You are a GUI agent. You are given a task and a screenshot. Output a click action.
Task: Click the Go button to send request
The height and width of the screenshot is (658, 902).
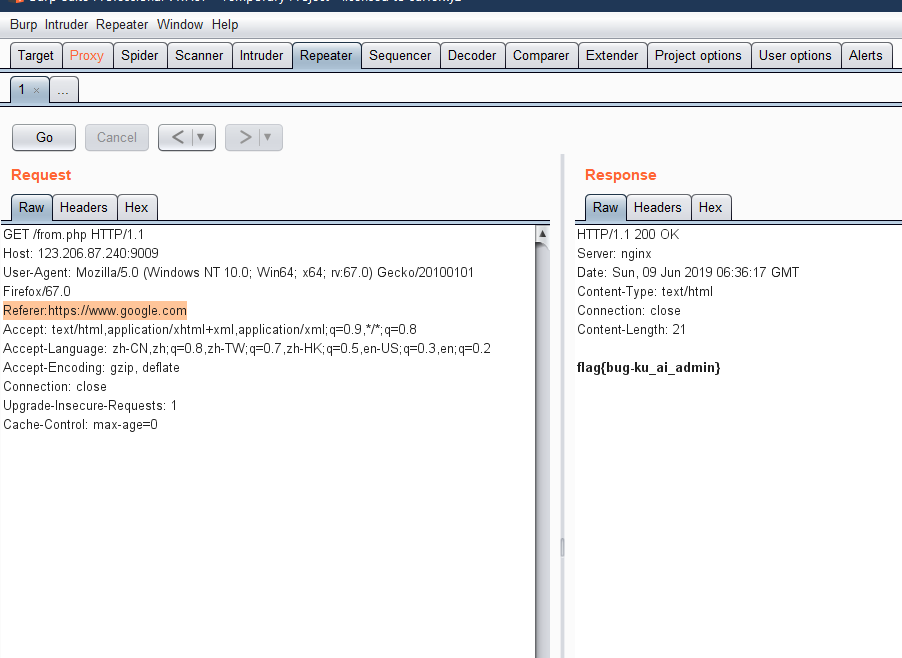point(44,137)
